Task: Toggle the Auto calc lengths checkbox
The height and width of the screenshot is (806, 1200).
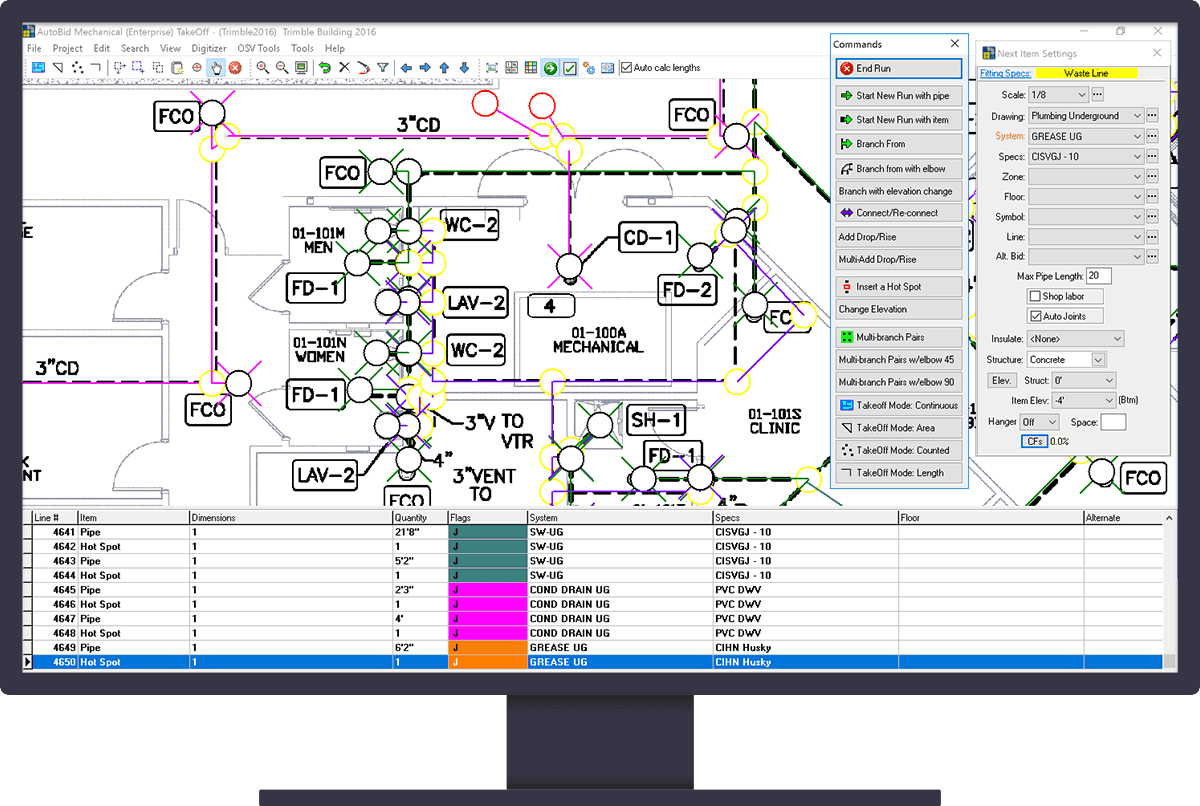Action: click(627, 68)
